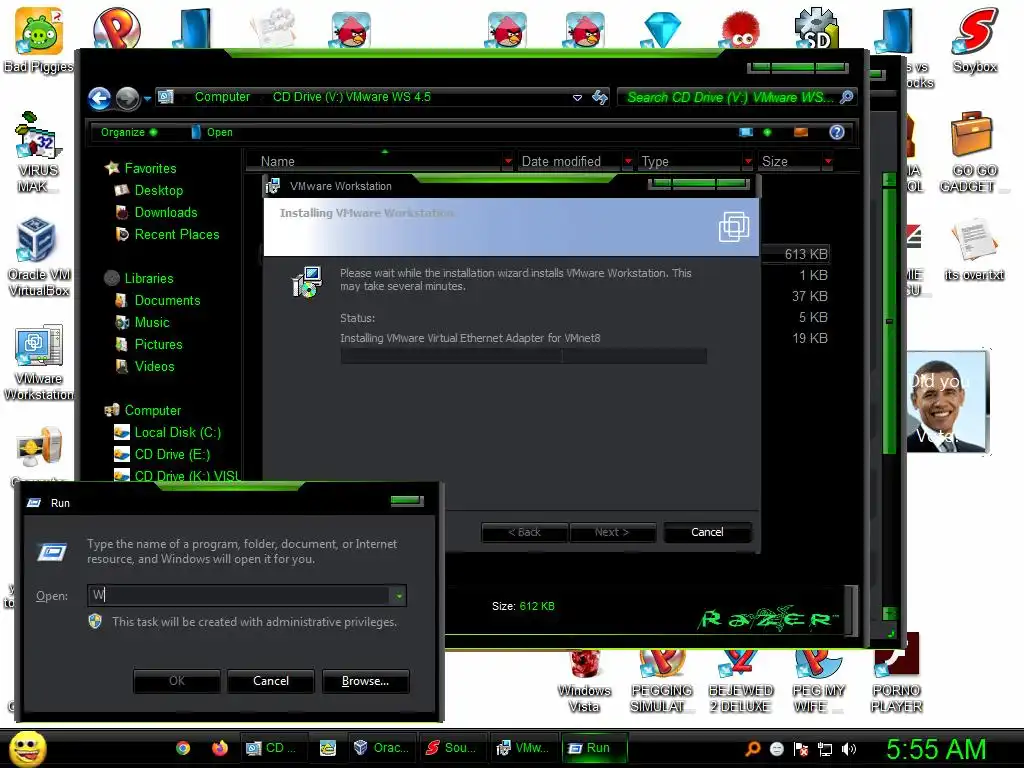Launch Oracle VM VirtualBox desktop icon
The image size is (1024, 768).
[x=38, y=257]
